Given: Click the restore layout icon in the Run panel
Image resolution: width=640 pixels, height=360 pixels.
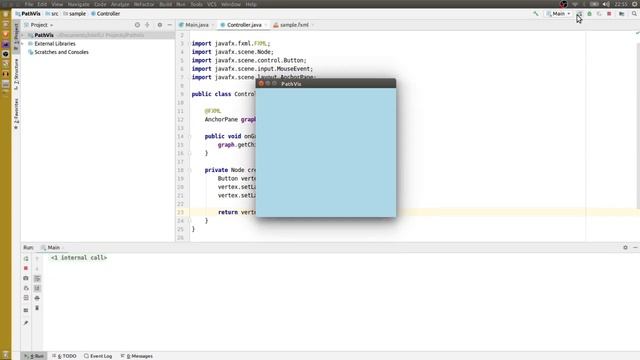Looking at the screenshot, I should click(x=26, y=298).
